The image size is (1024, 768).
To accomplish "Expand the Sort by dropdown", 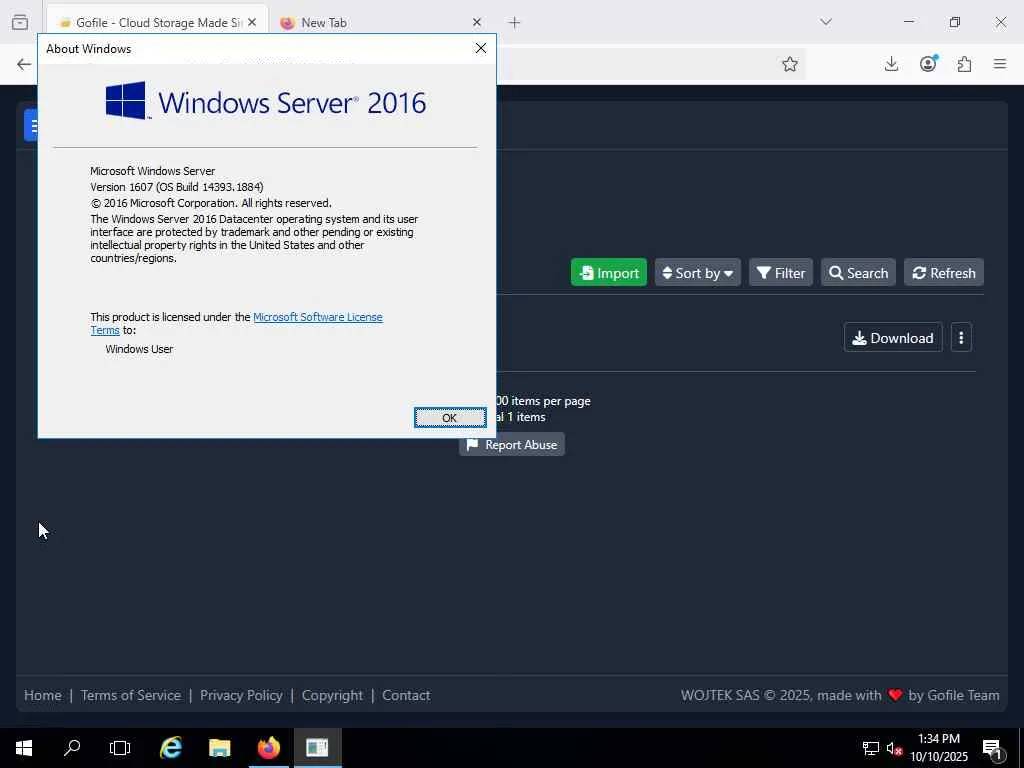I will tap(697, 272).
